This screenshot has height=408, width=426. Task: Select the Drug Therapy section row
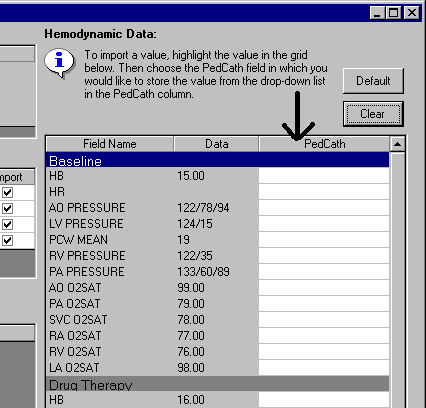[217, 384]
